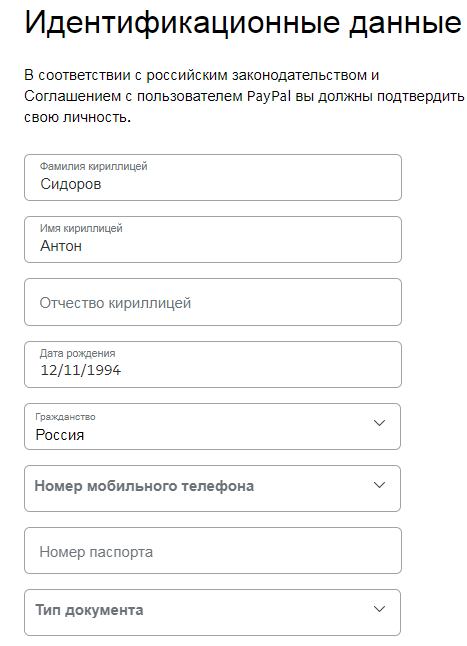Screen dimensions: 467x646
Task: Click the Гражданство label text
Action: coord(65,417)
